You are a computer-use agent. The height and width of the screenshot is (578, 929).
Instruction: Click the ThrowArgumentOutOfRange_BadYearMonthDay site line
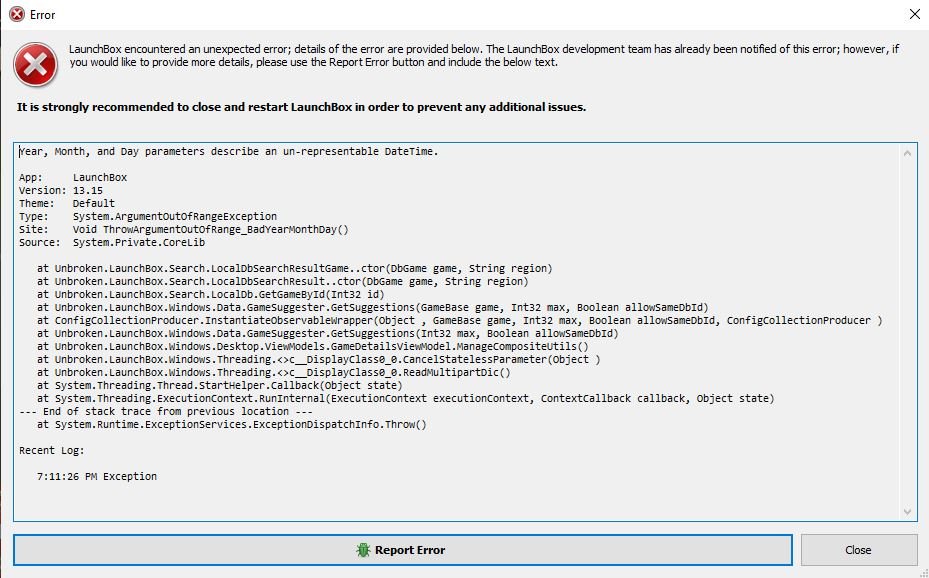[184, 230]
